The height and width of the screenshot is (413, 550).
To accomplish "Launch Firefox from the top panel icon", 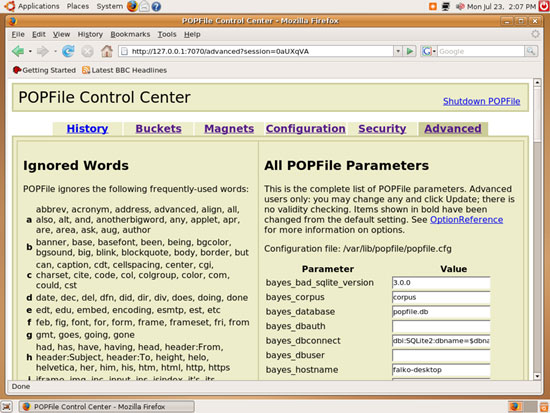I will pos(132,6).
